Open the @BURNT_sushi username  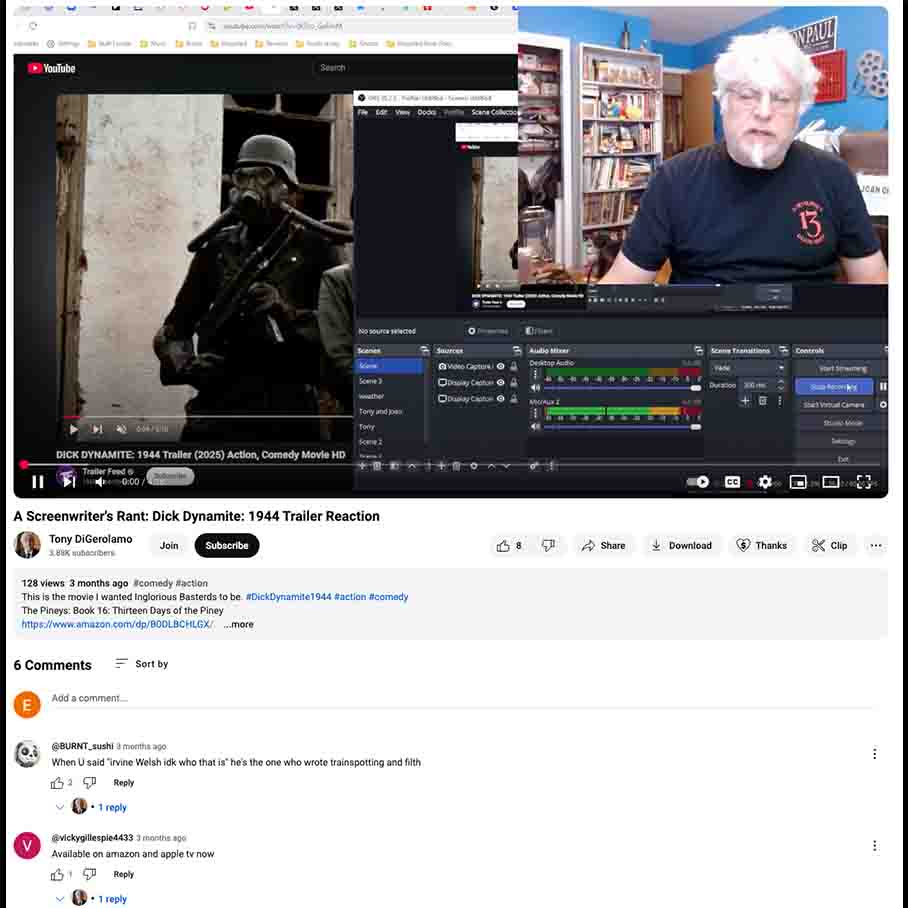coord(82,746)
